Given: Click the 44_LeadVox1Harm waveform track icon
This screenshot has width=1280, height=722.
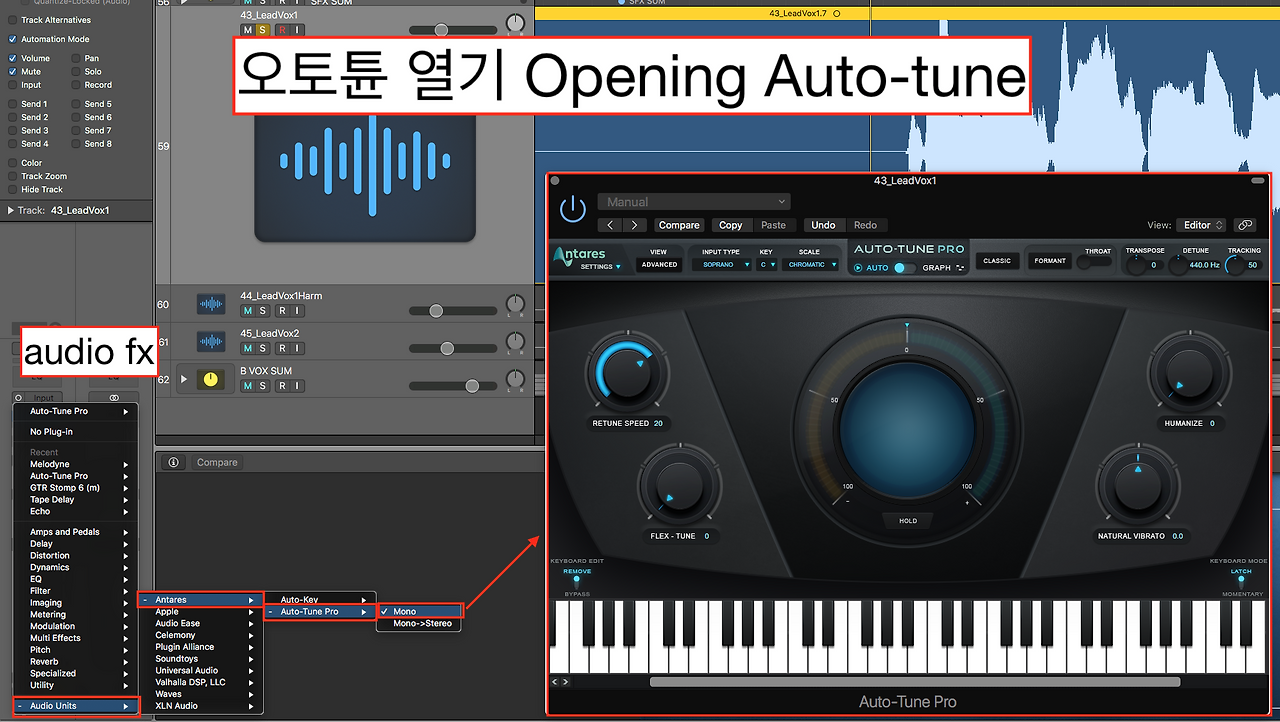Looking at the screenshot, I should 211,304.
